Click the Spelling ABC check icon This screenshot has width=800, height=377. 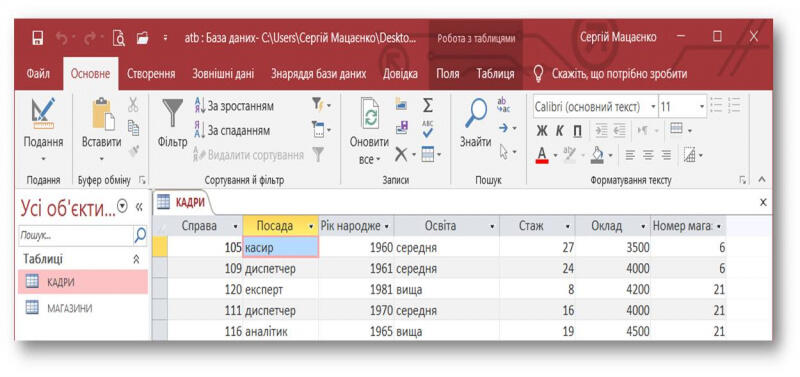(428, 129)
